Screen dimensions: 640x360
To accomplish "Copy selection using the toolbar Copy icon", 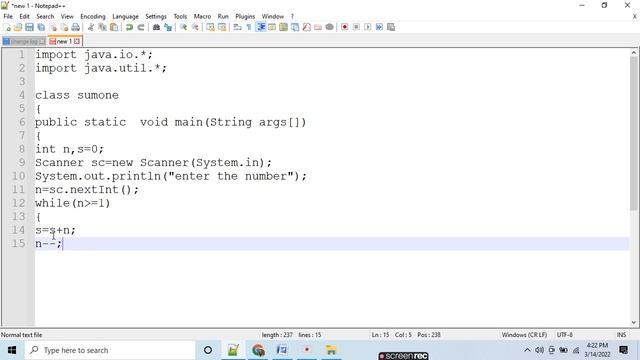I will (x=102, y=27).
